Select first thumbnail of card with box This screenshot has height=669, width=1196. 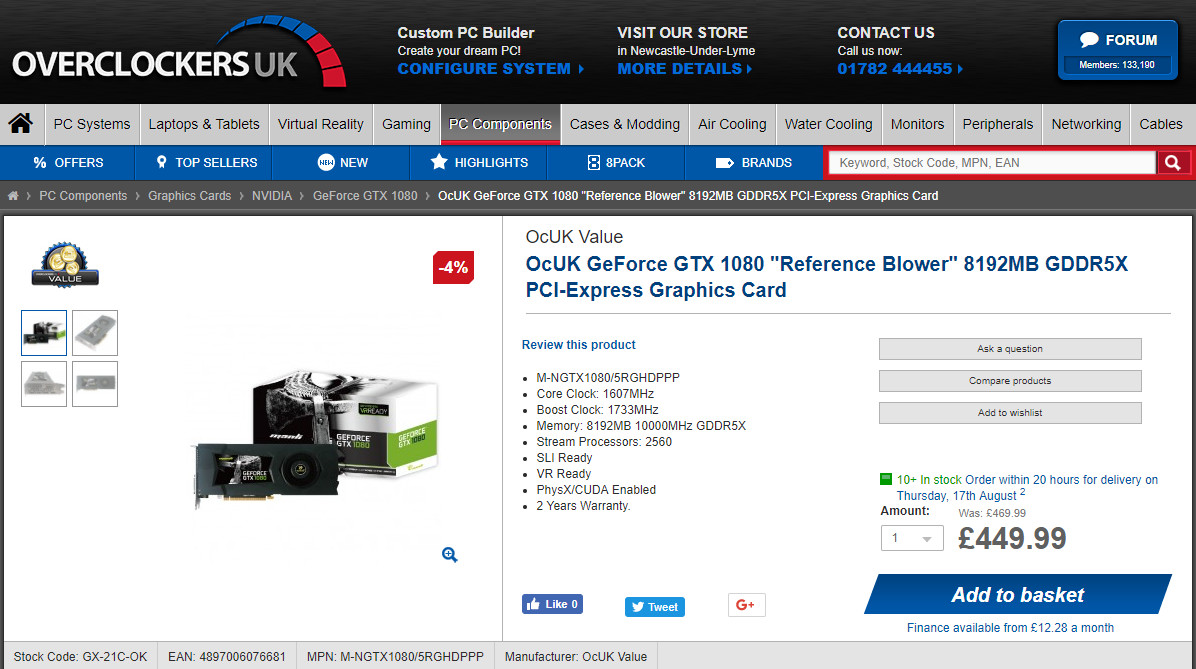click(x=44, y=333)
